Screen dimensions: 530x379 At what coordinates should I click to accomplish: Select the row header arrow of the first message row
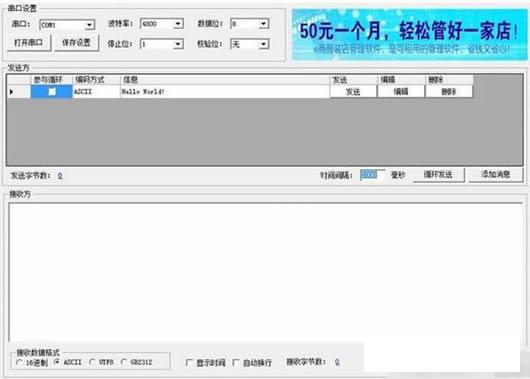point(19,92)
